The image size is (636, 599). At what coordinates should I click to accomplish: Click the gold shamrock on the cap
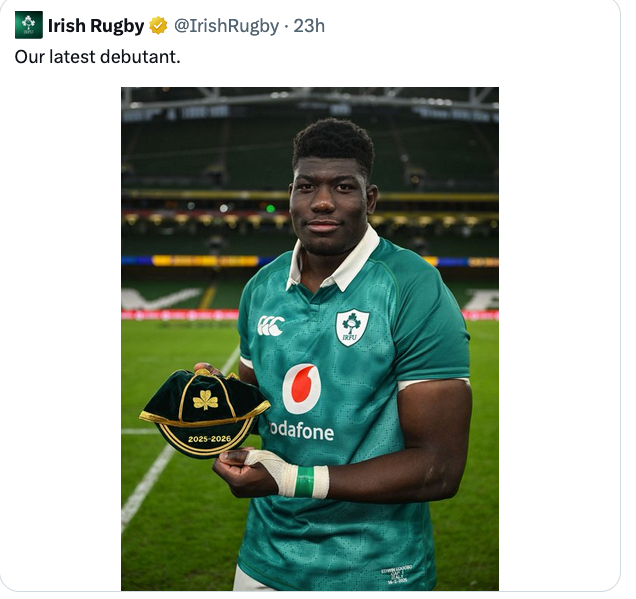click(206, 400)
